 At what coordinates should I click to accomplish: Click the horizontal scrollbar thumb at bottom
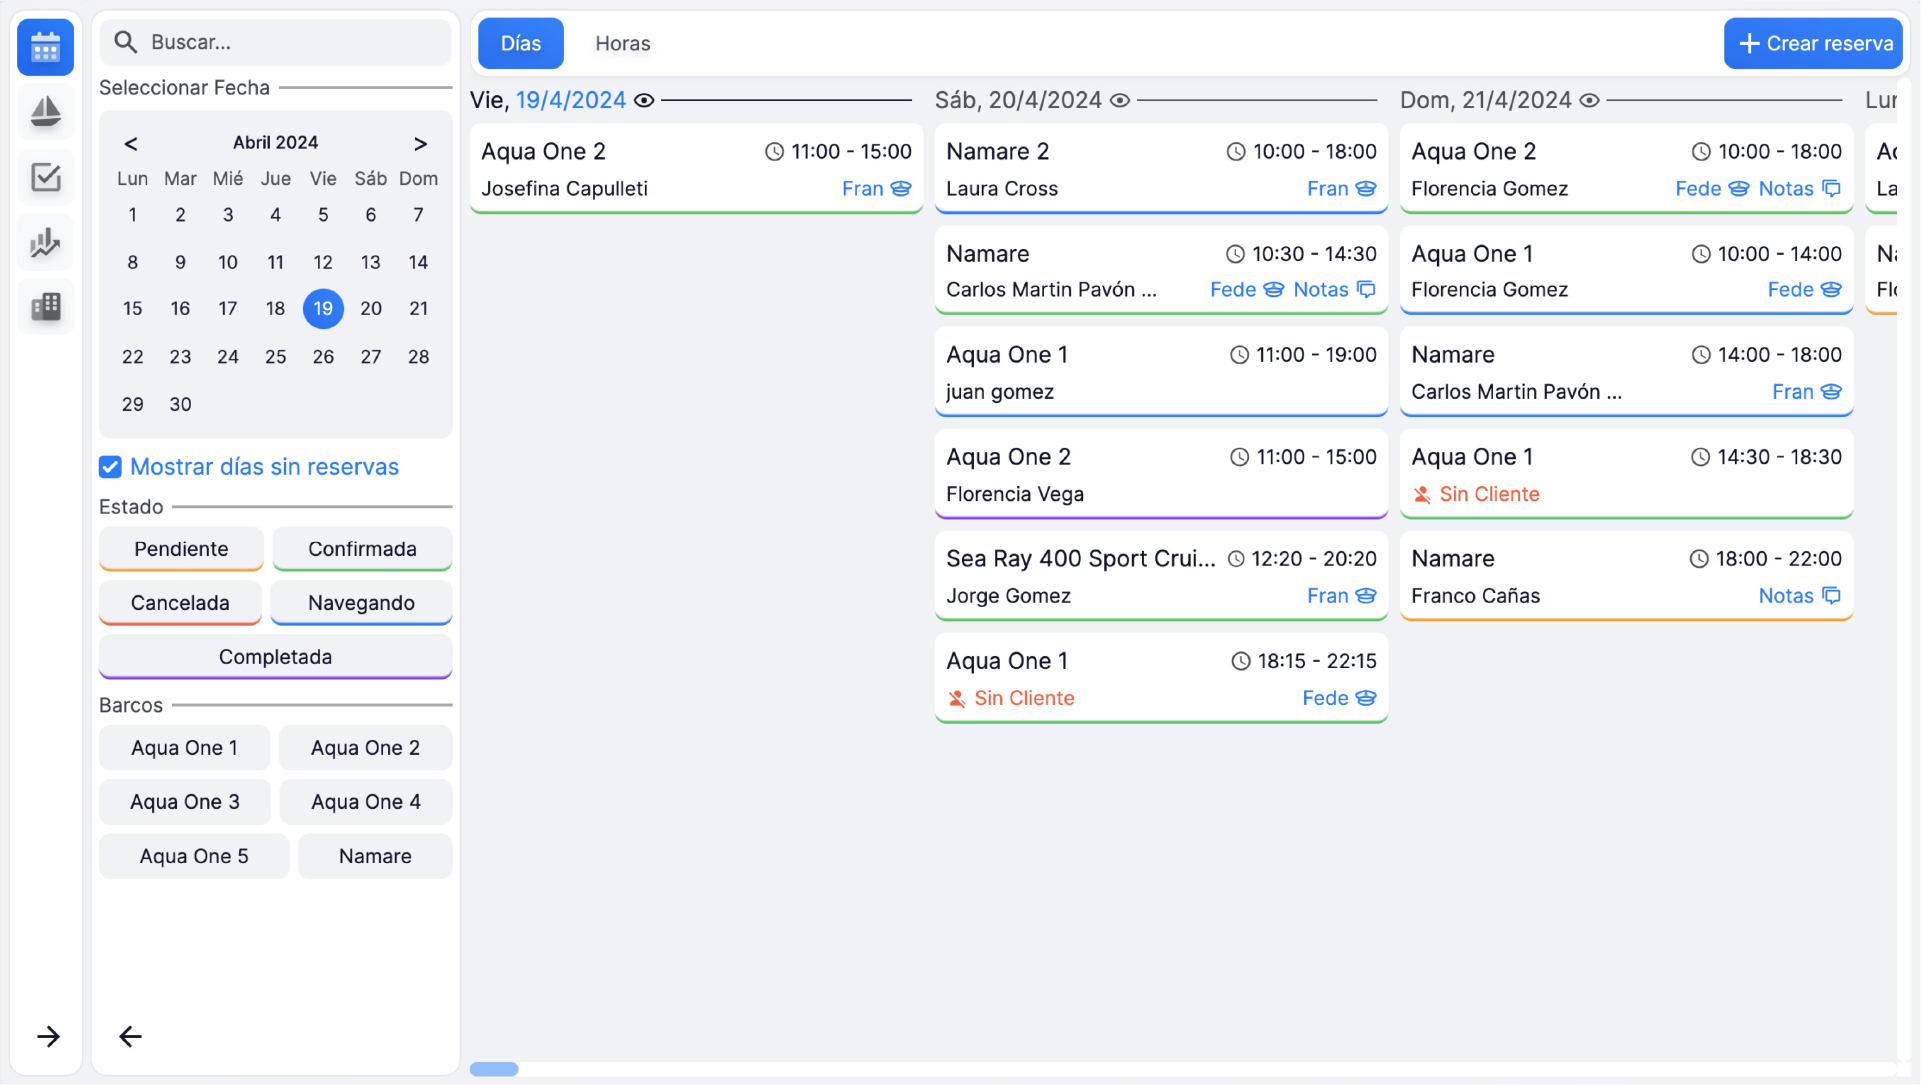(x=494, y=1069)
